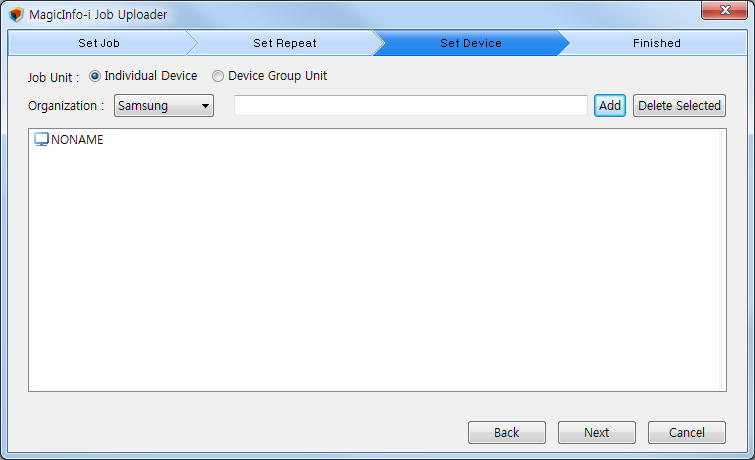Viewport: 755px width, 460px height.
Task: Click the Set Device step tab
Action: click(470, 43)
